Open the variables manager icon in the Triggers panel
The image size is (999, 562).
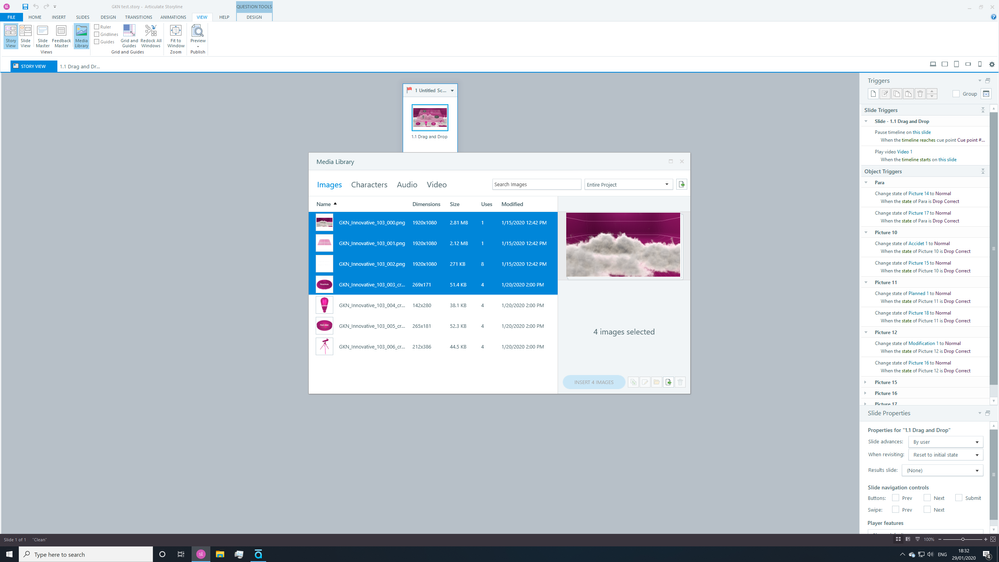(986, 94)
